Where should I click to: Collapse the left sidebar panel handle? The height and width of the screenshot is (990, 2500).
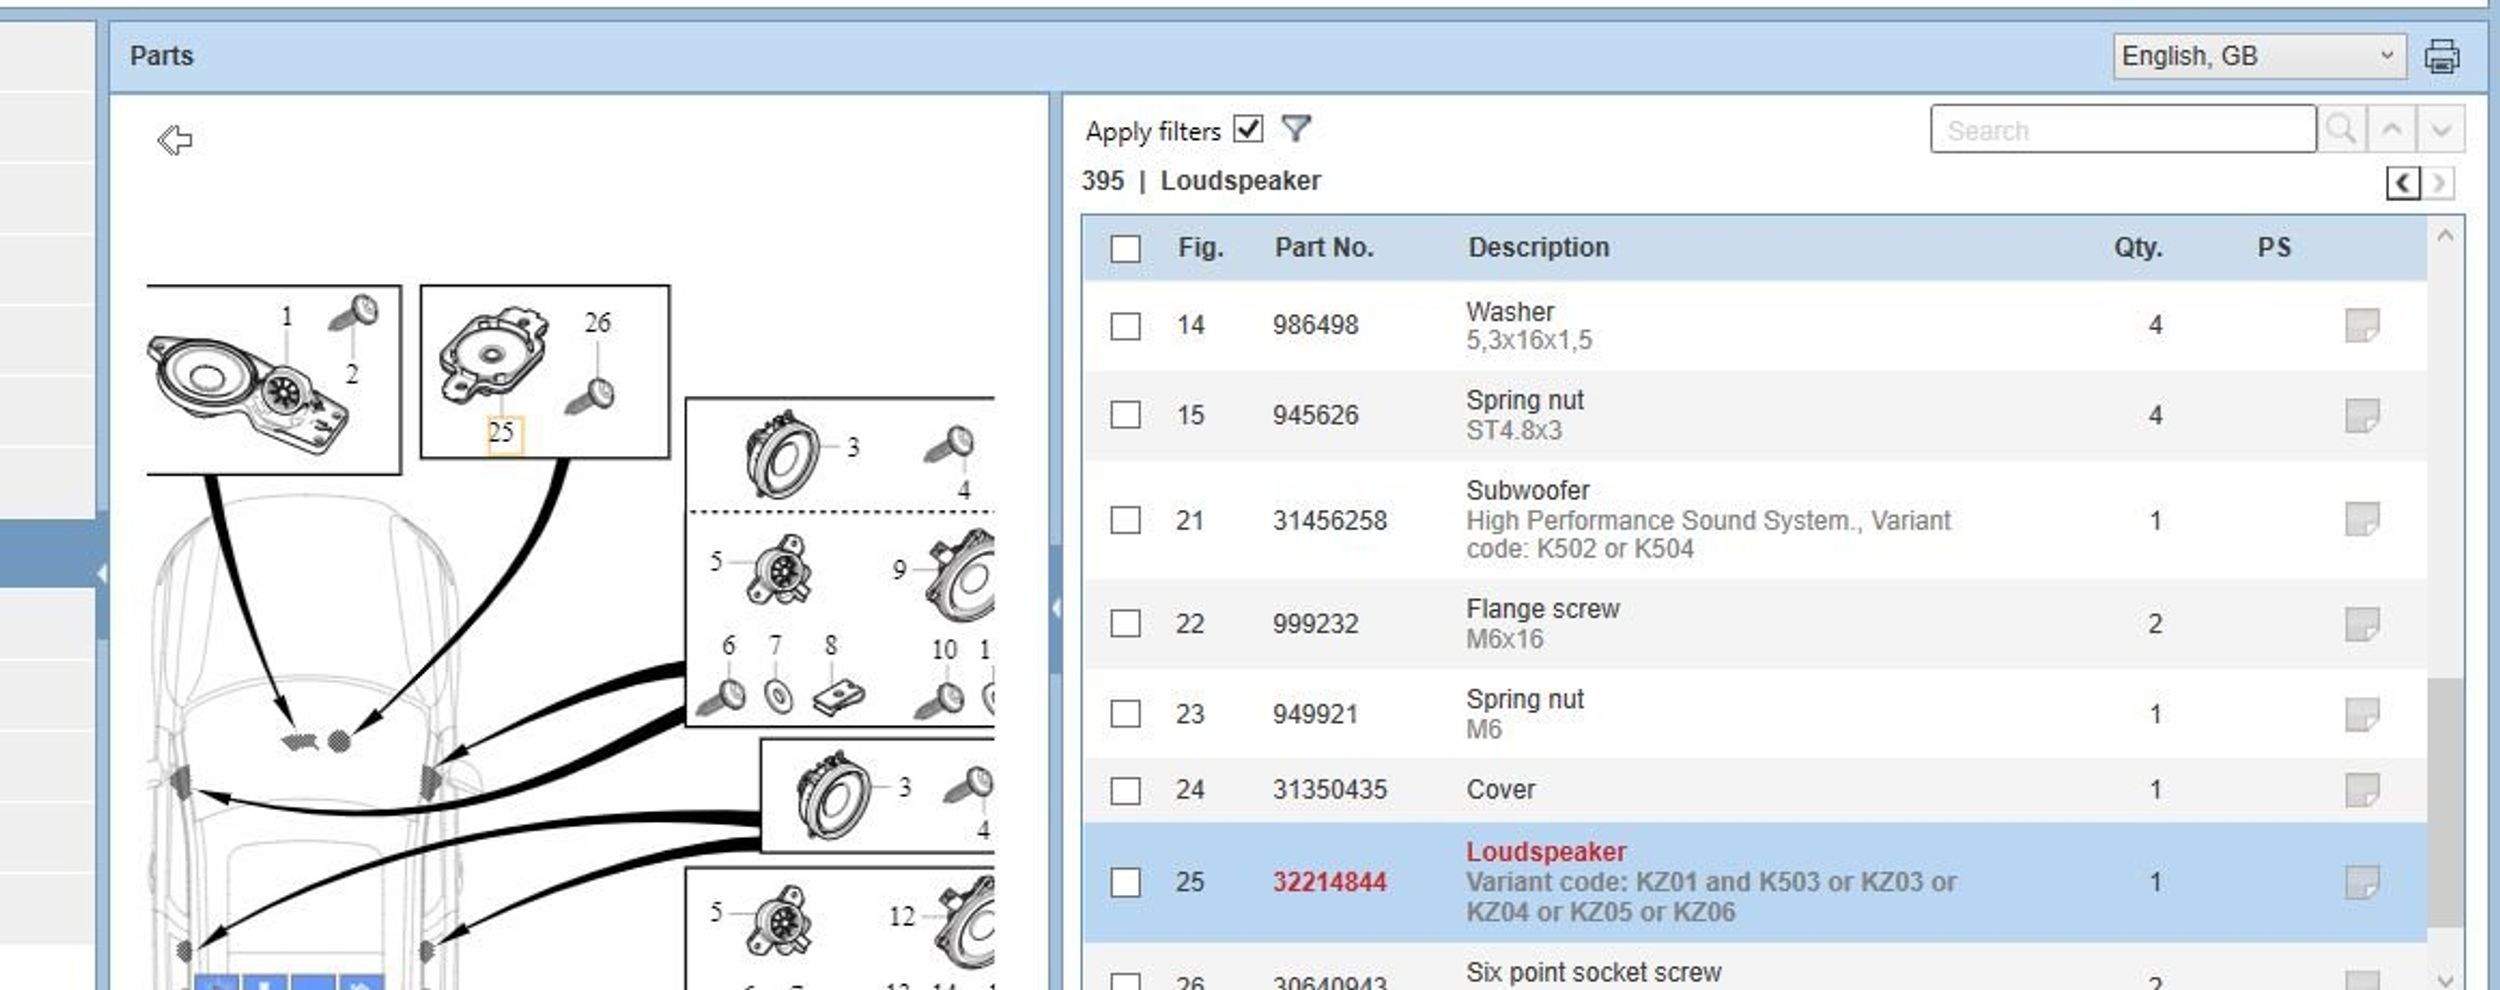(102, 574)
